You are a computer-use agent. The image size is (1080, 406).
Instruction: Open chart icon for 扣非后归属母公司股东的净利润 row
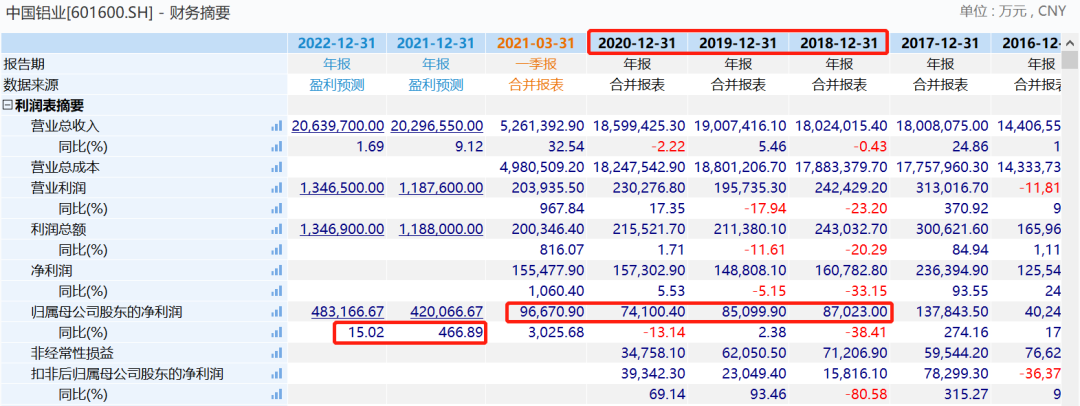tap(277, 374)
